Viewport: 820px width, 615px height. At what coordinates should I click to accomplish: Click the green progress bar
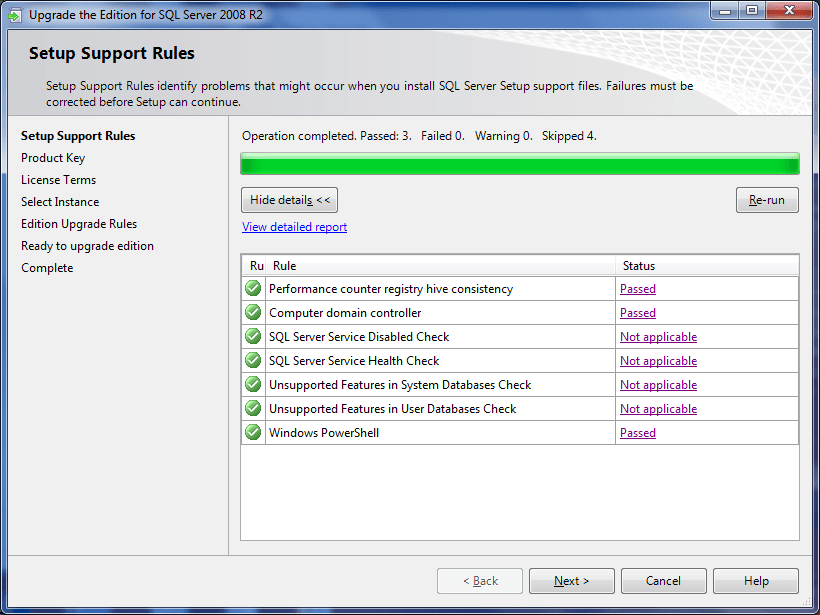coord(520,164)
